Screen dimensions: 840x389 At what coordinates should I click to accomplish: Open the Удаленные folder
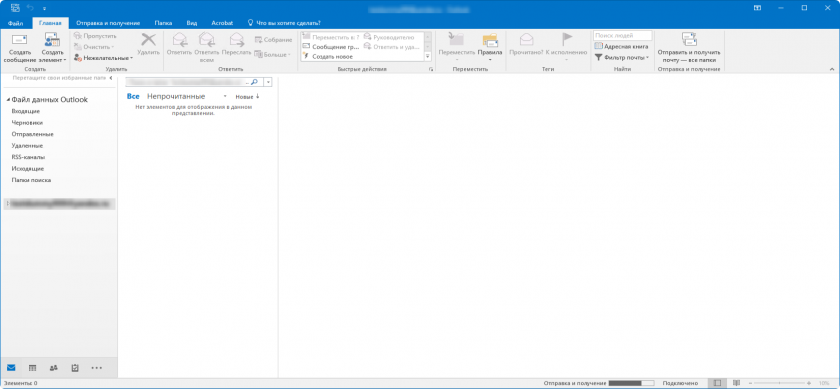click(x=27, y=146)
